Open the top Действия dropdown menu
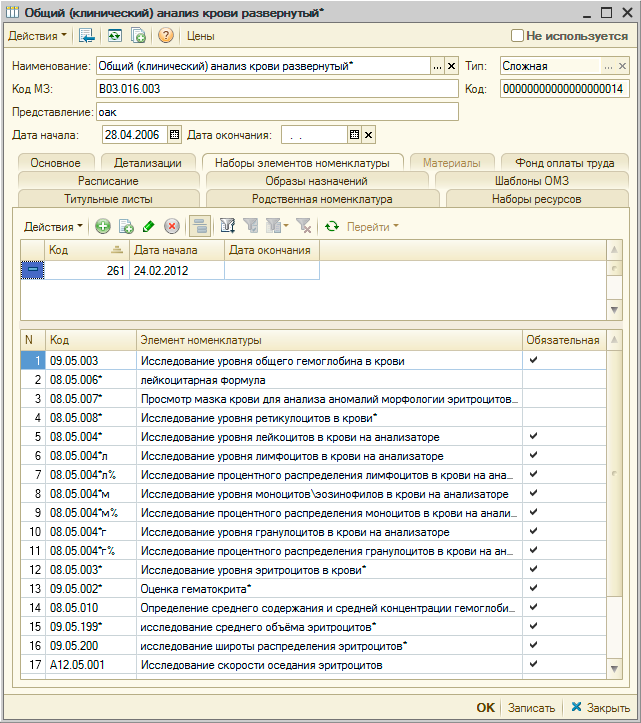The height and width of the screenshot is (723, 641). click(x=38, y=36)
